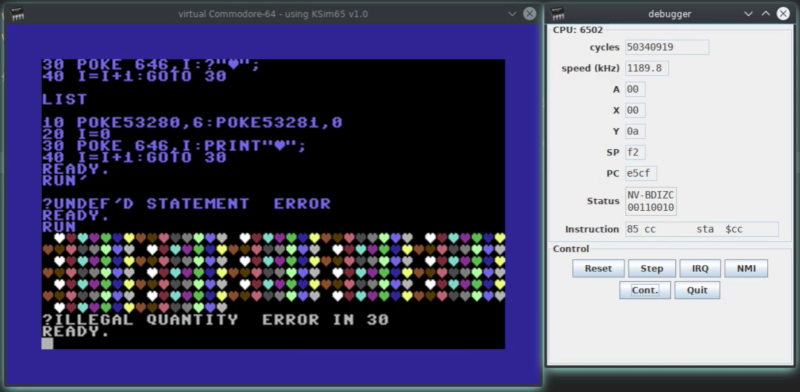This screenshot has width=800, height=392.
Task: Click the SP register field
Action: (635, 152)
